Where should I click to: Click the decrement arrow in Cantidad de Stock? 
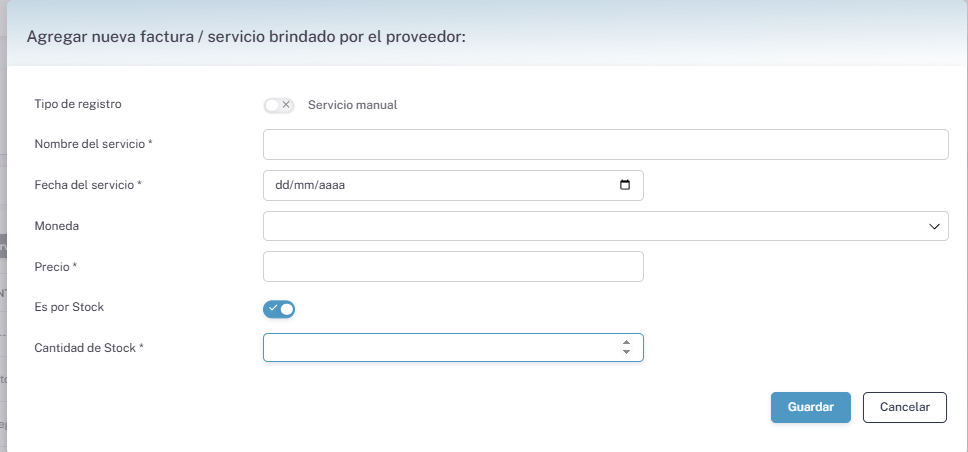[x=626, y=352]
